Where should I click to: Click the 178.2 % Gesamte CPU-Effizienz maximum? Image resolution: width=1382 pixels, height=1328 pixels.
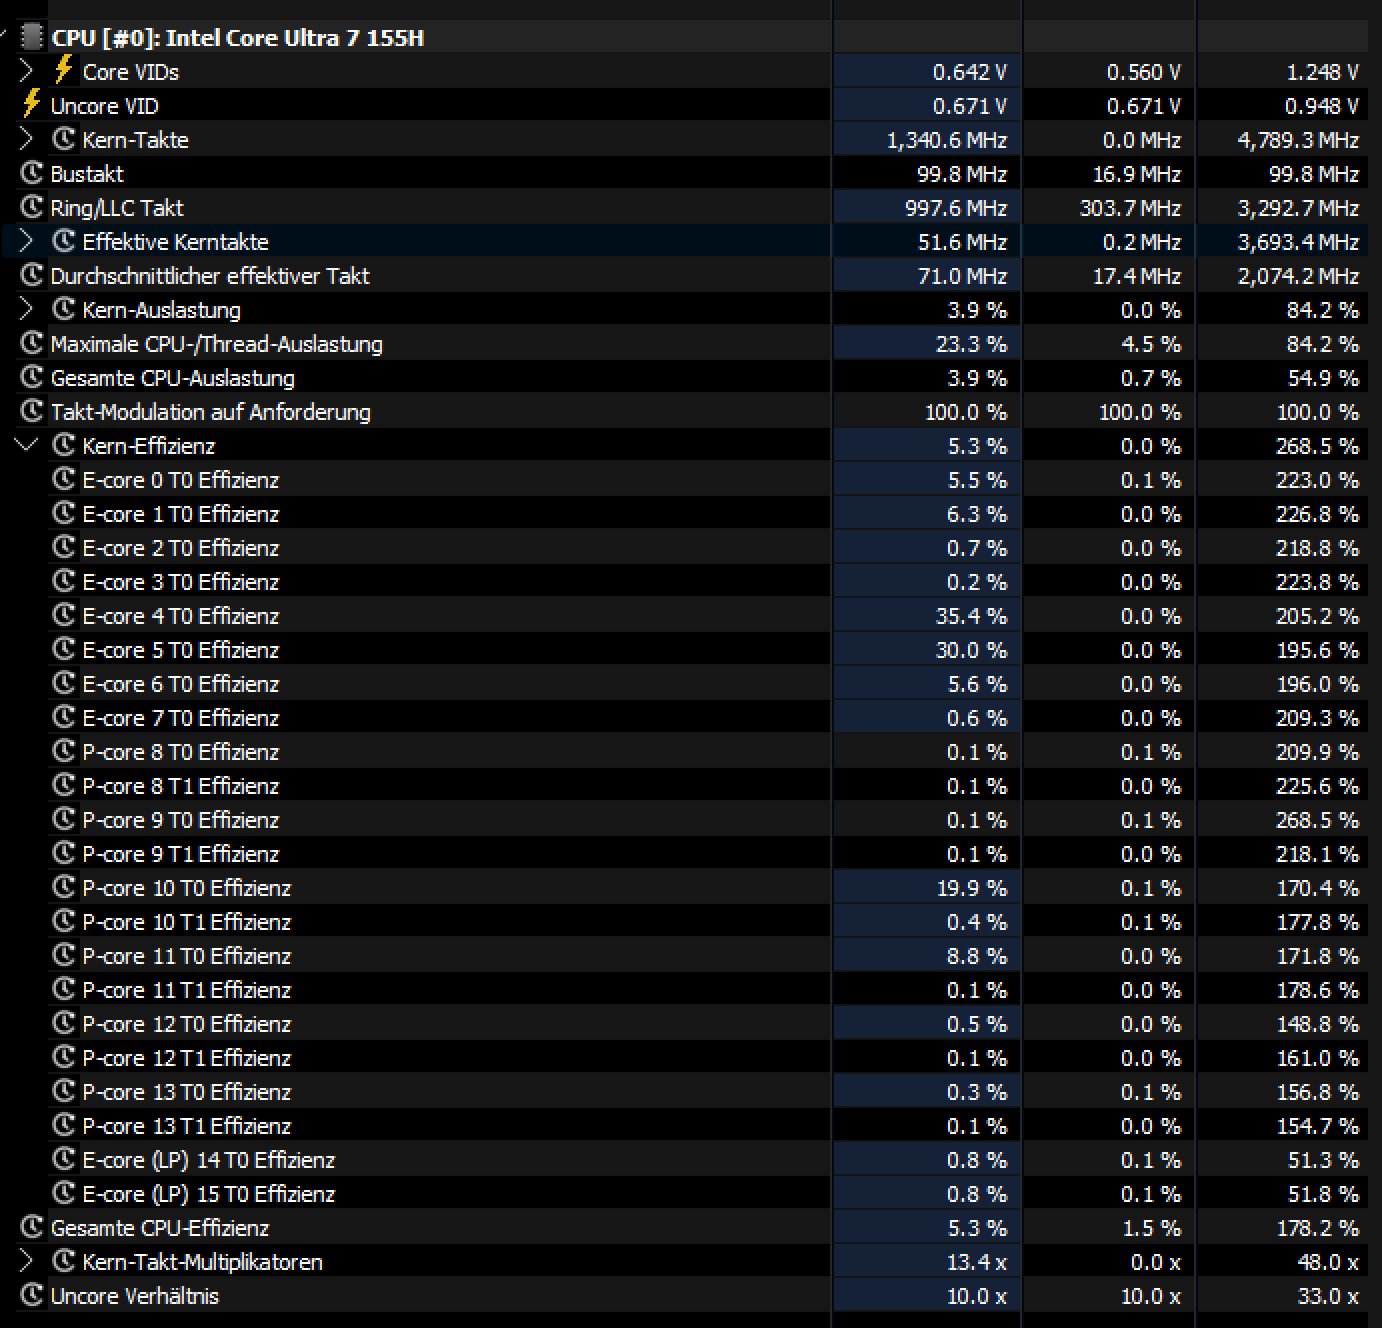(1317, 1228)
